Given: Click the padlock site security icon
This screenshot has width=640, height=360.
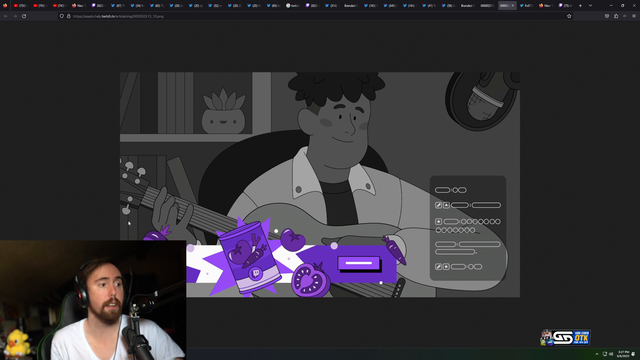Looking at the screenshot, I should [x=69, y=16].
